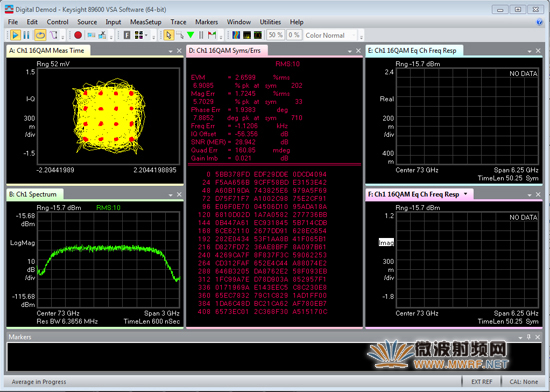Click the spectrogram display icon
Viewport: 550px width, 392px height.
[x=236, y=35]
